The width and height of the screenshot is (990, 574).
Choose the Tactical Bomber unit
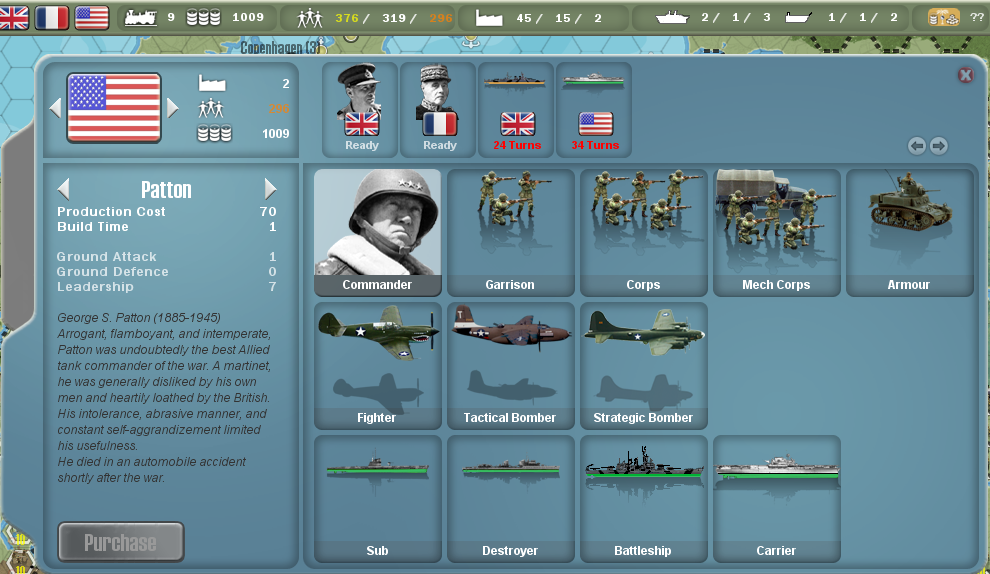[510, 365]
